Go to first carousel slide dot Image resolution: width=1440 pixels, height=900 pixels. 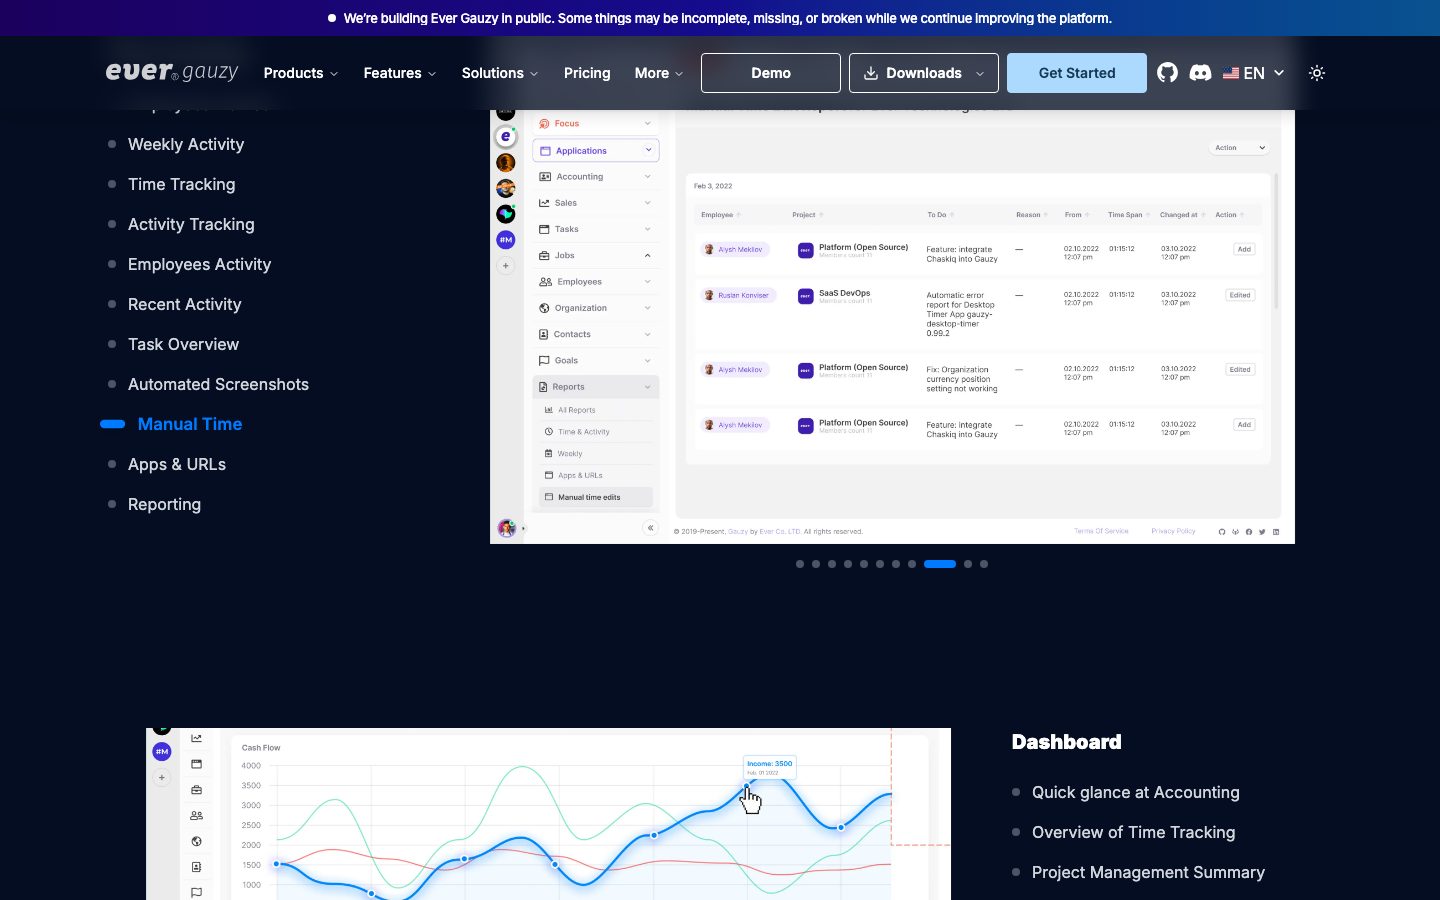pyautogui.click(x=800, y=564)
